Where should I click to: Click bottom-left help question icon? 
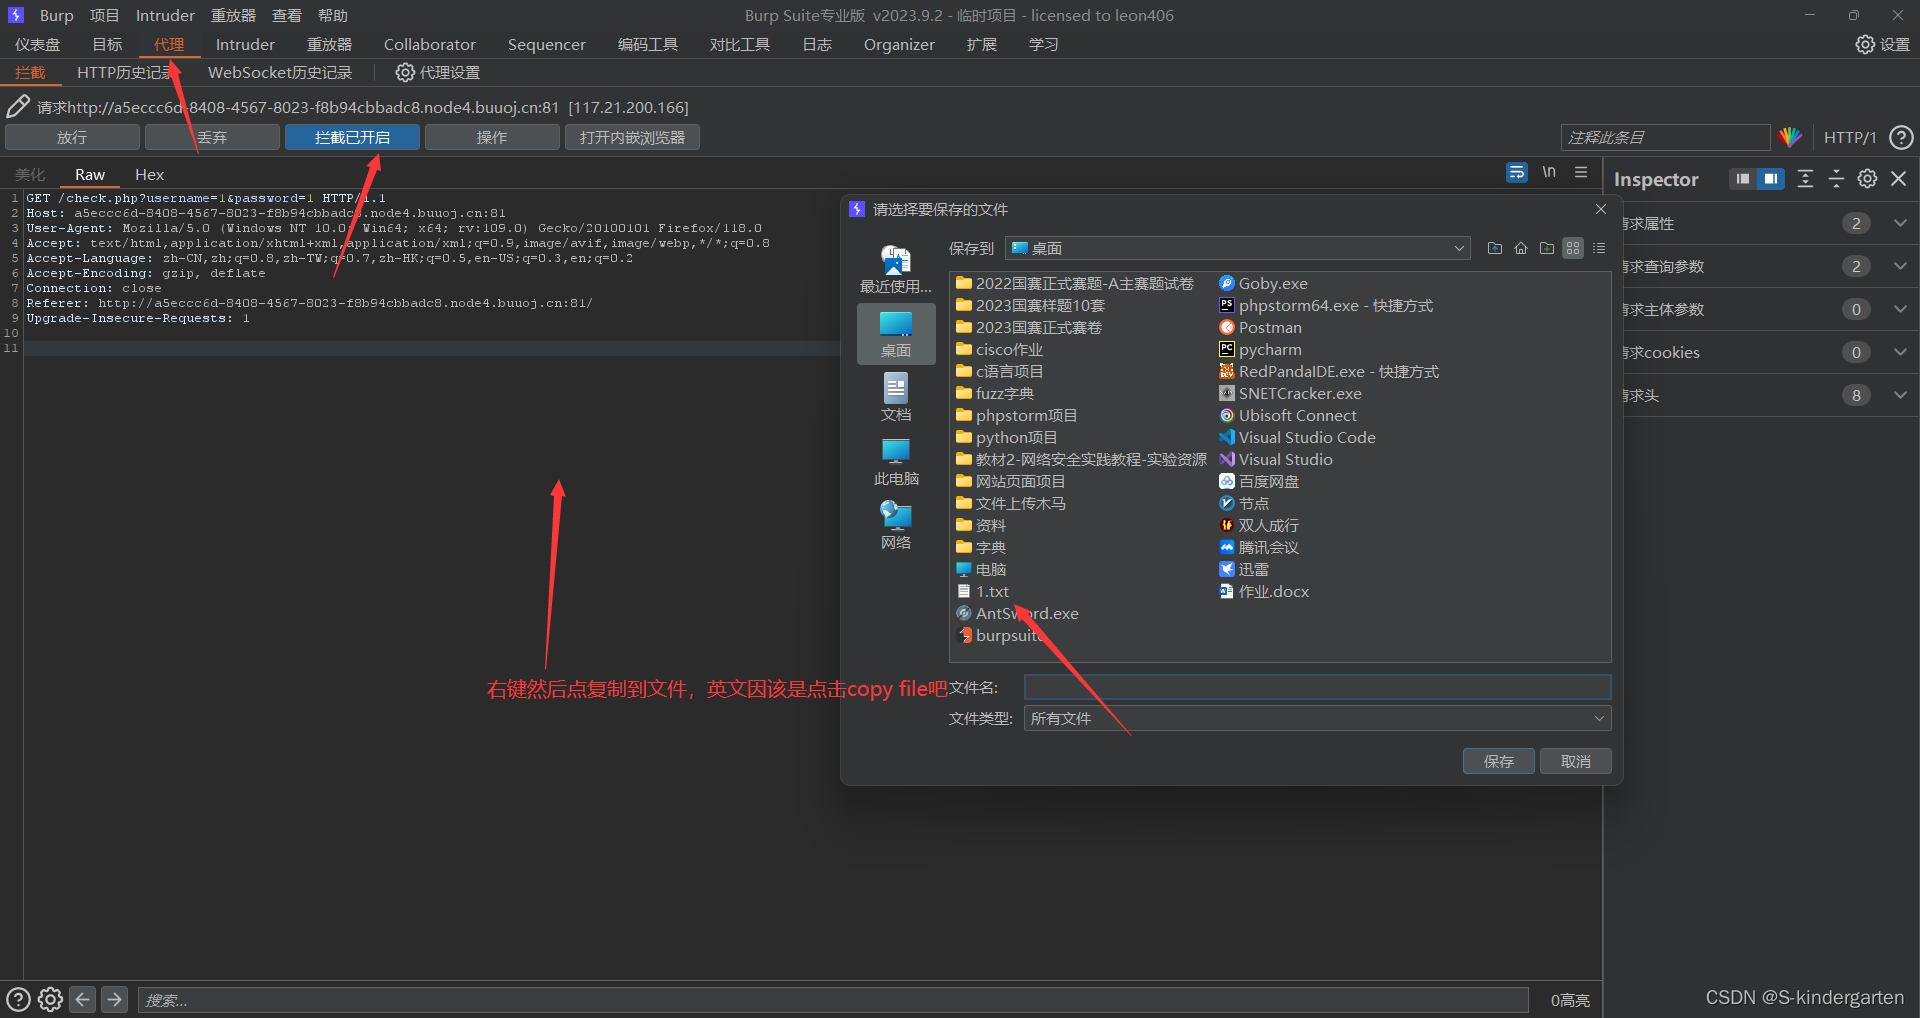[18, 999]
